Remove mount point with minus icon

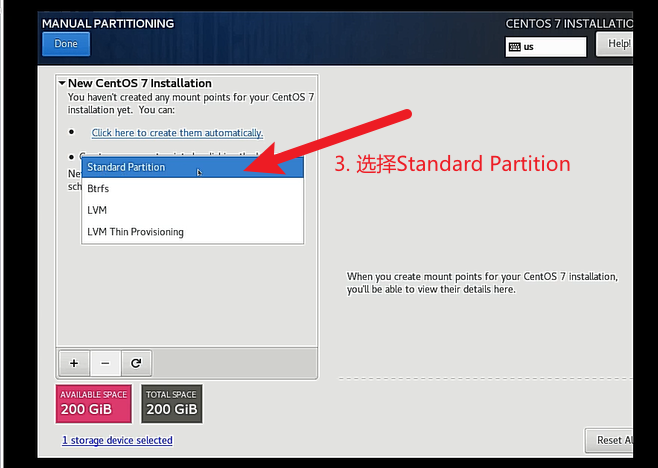point(105,363)
